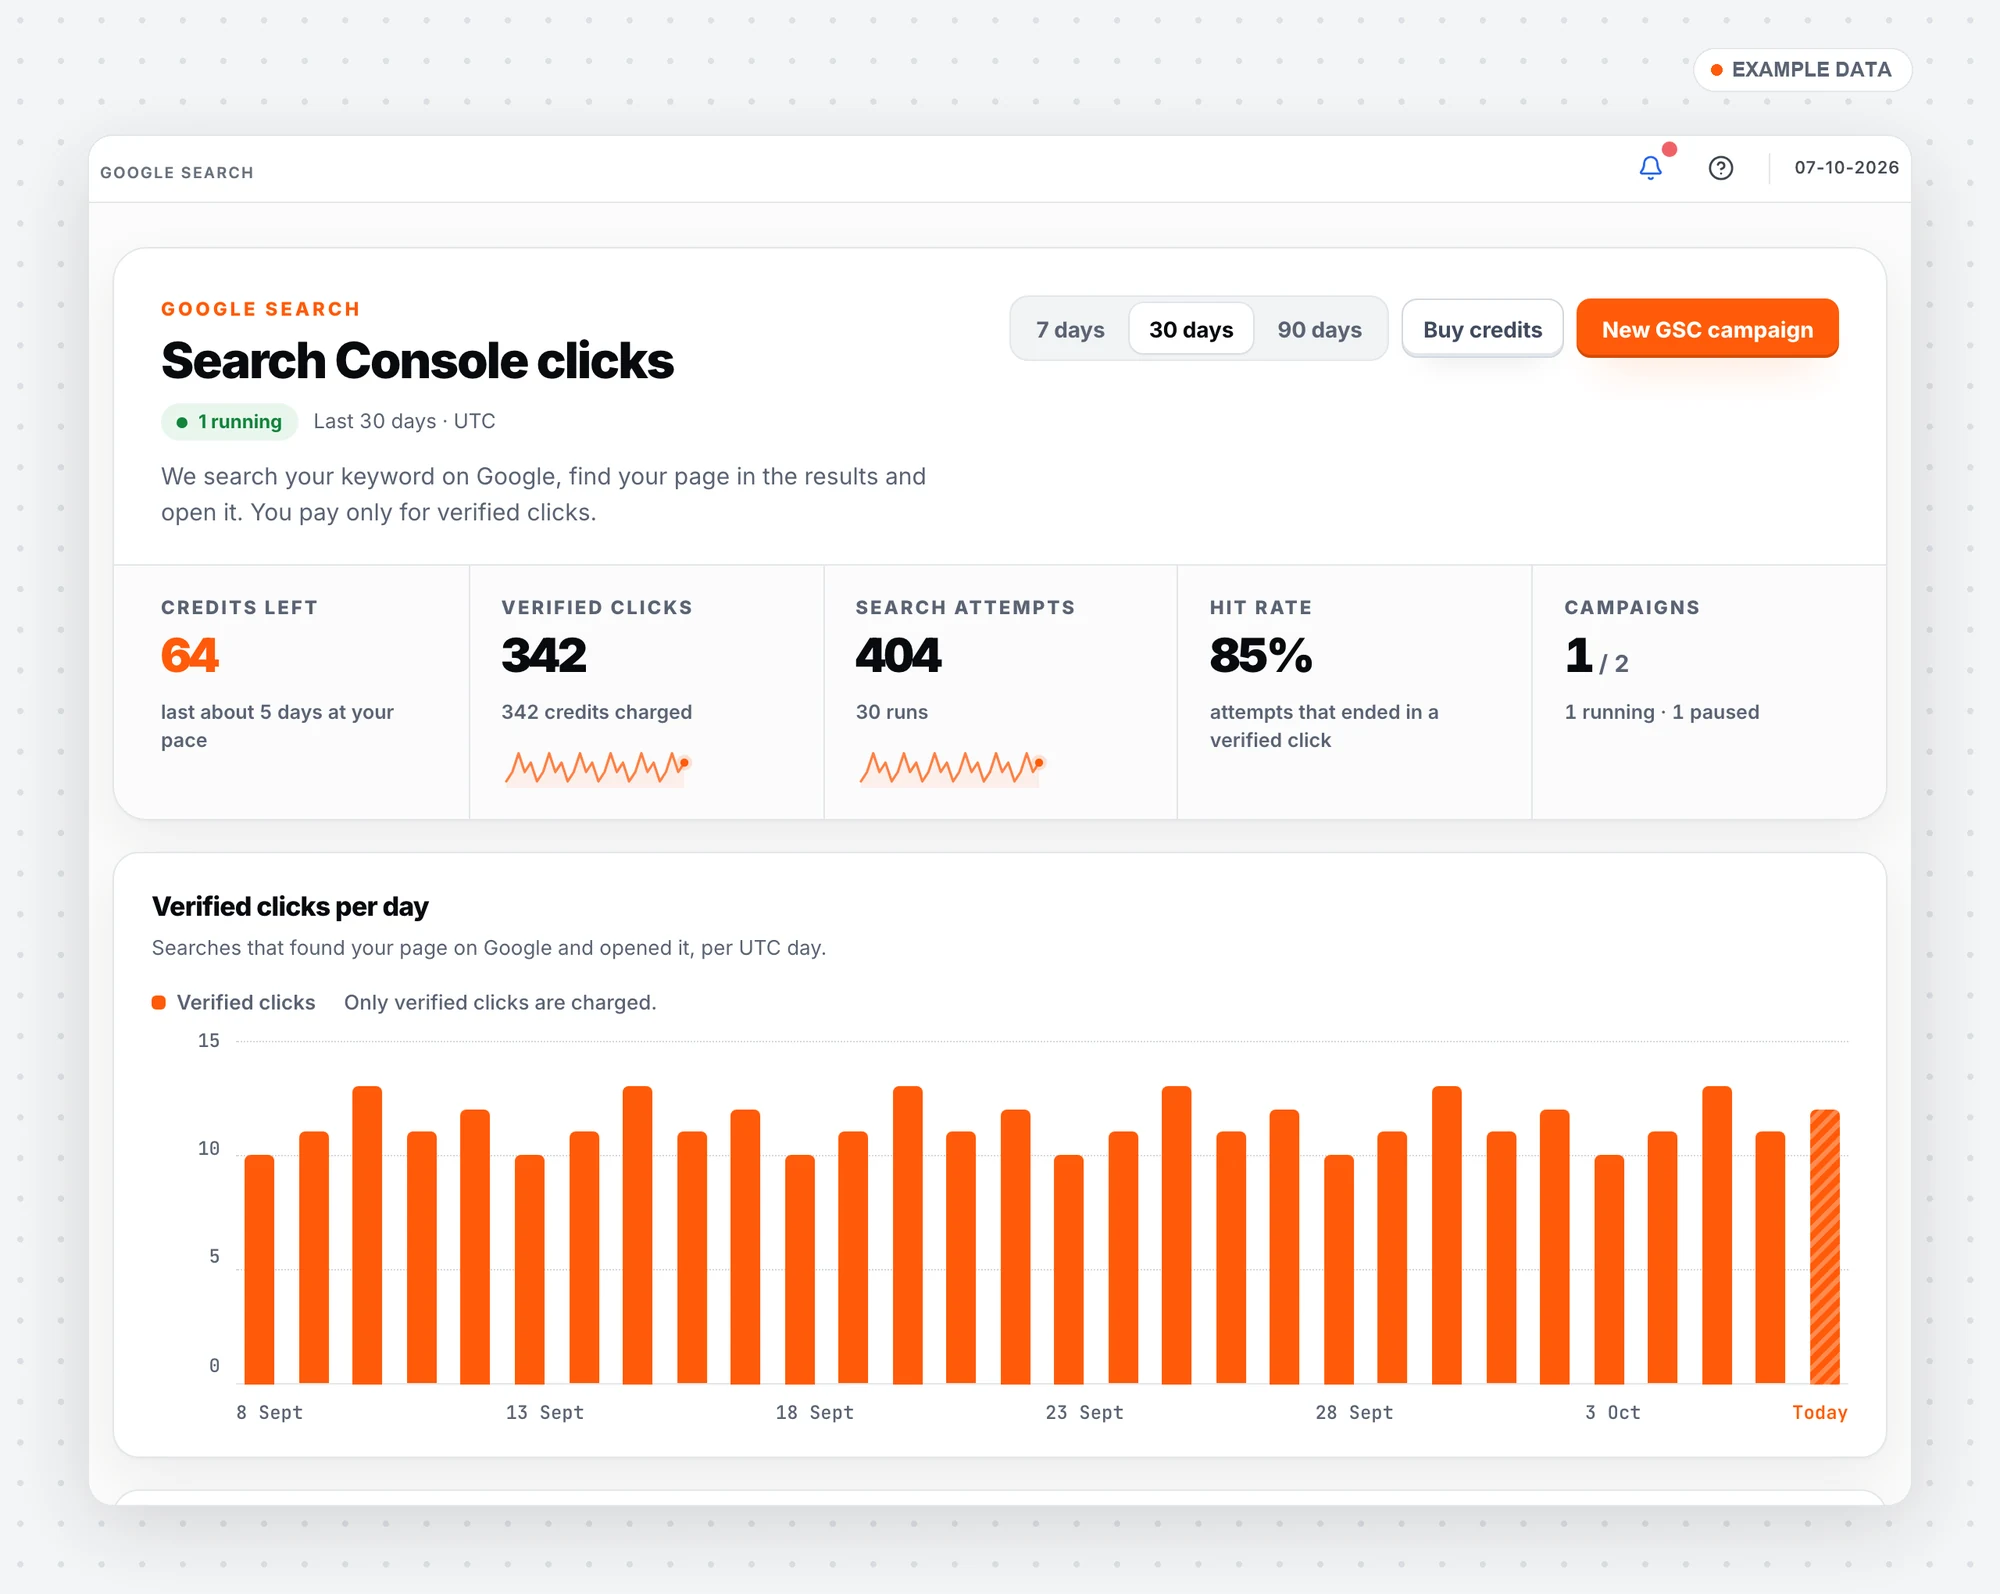Switch range to 90 days
2000x1594 pixels.
coord(1319,329)
